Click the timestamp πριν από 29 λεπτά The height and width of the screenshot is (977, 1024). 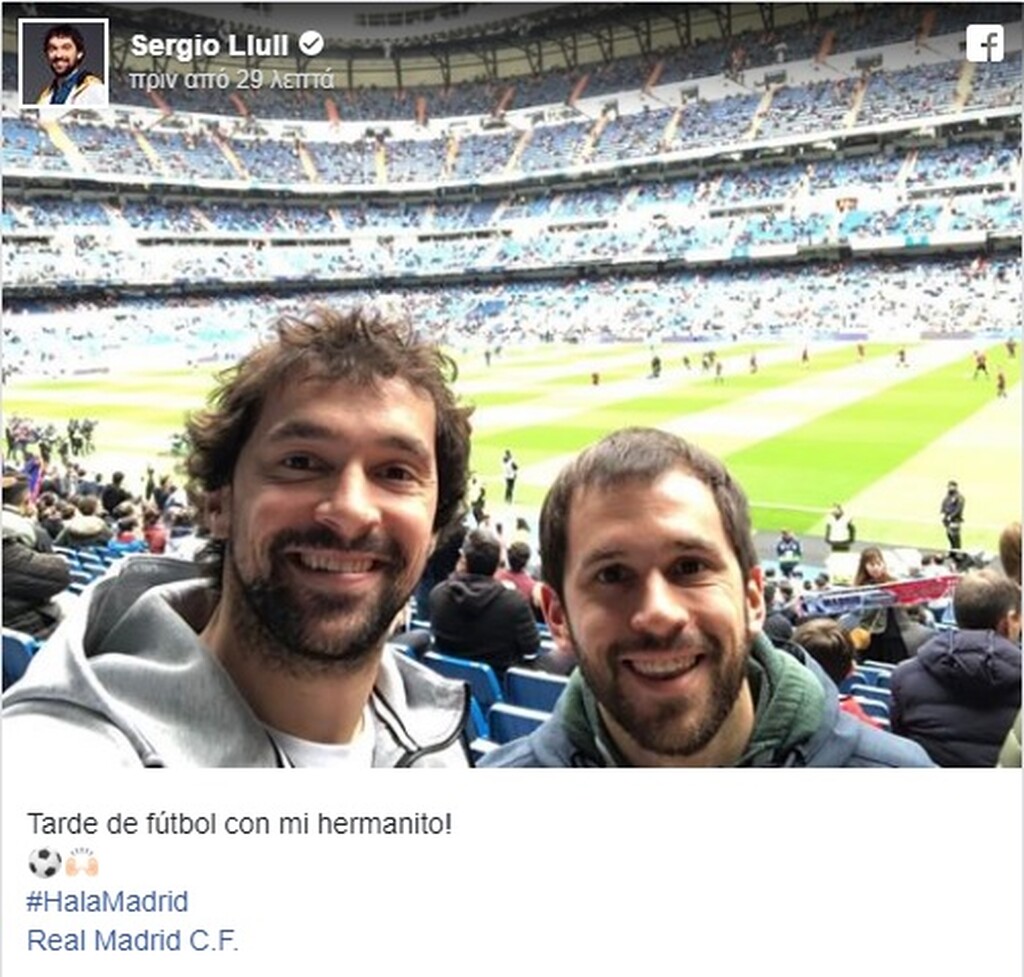232,80
